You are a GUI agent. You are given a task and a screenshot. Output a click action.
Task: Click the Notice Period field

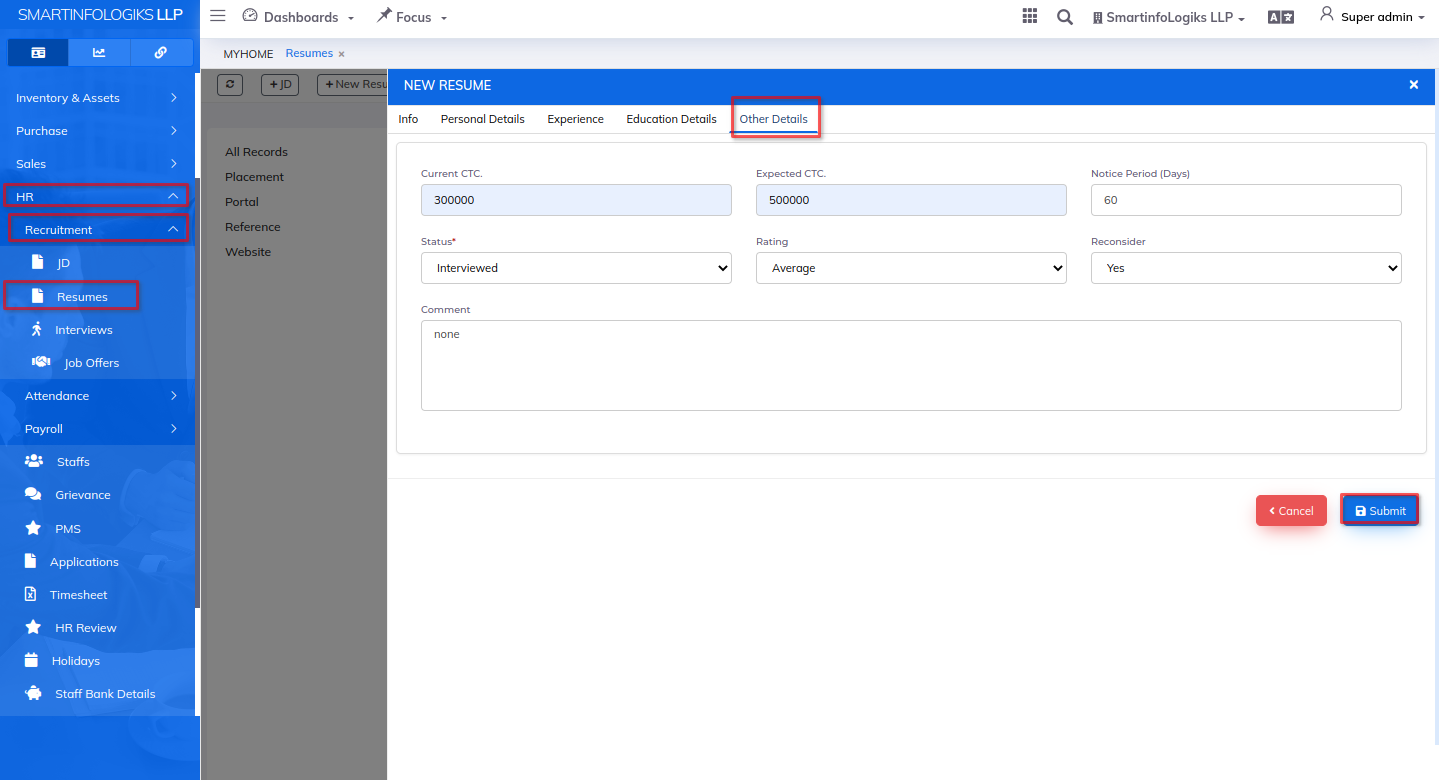pos(1246,200)
